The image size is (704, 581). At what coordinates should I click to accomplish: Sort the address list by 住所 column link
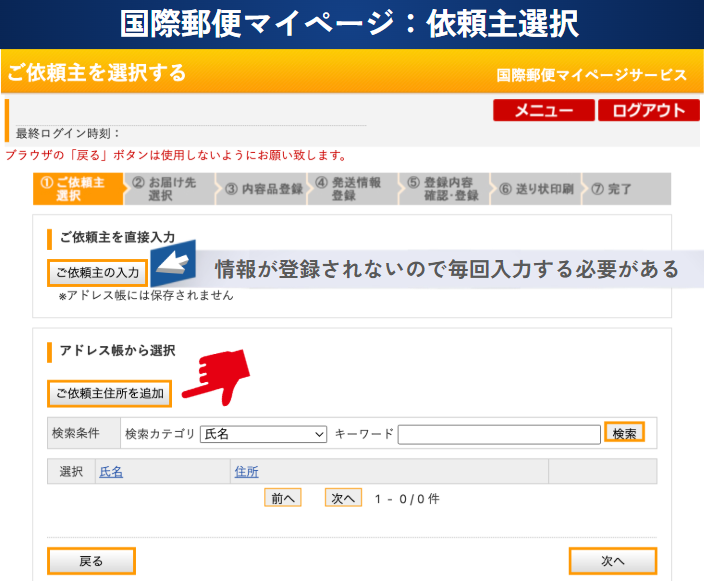click(246, 471)
